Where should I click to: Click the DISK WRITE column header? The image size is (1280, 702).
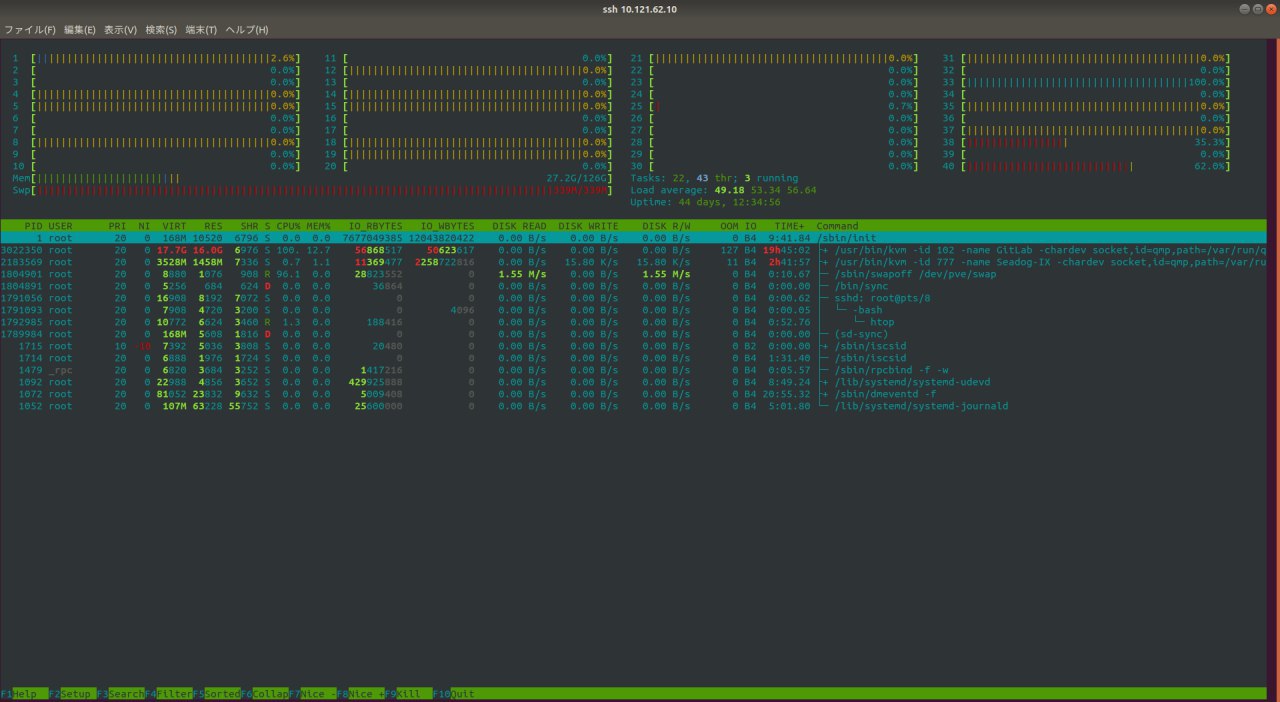click(589, 226)
